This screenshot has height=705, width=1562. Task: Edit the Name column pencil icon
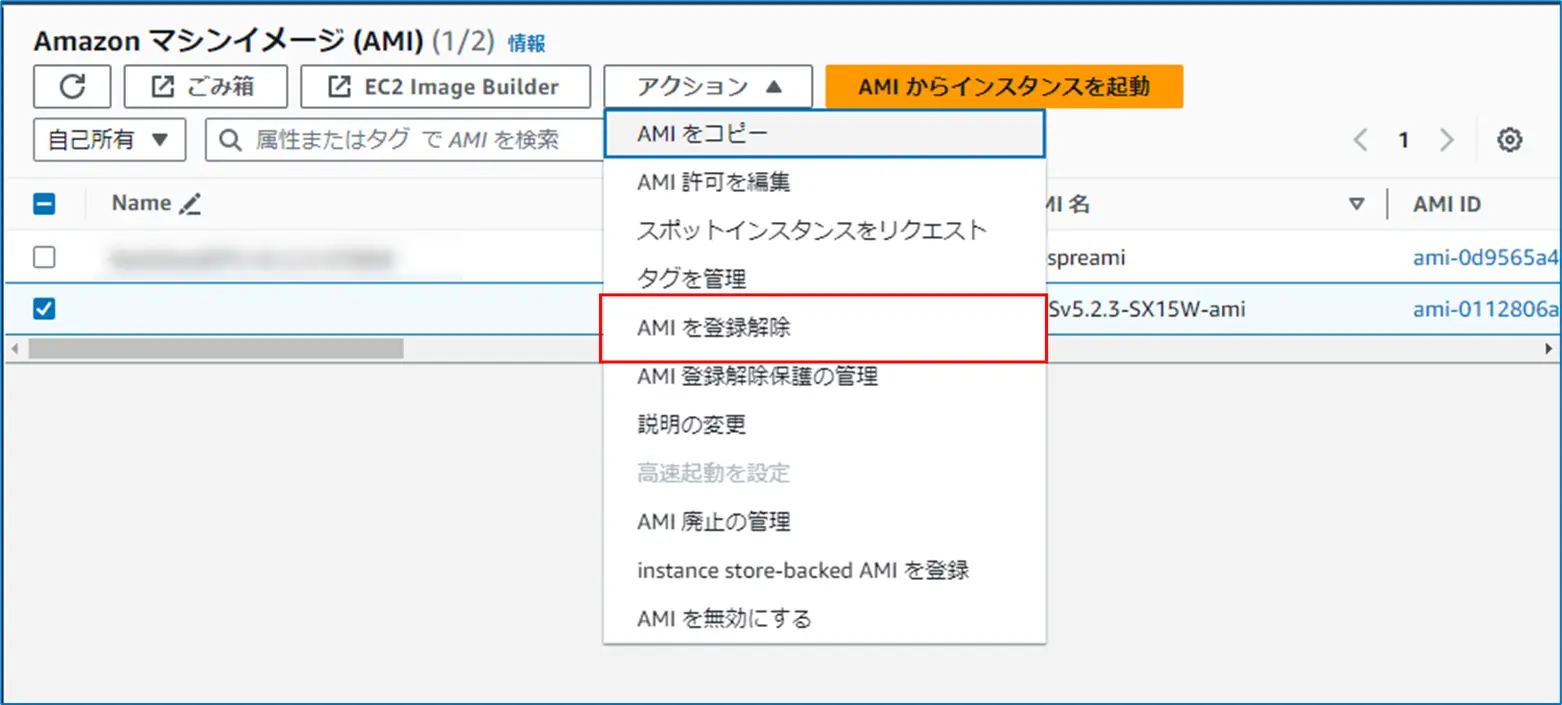pyautogui.click(x=190, y=204)
